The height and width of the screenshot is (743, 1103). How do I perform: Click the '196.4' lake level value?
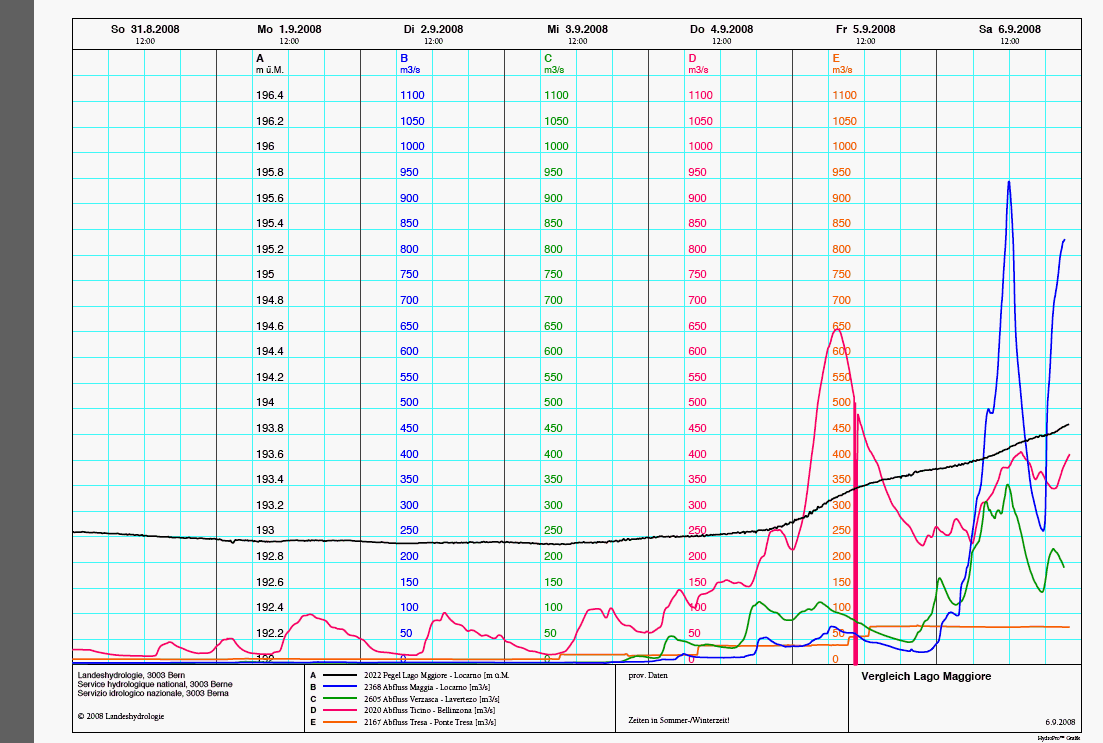(270, 95)
